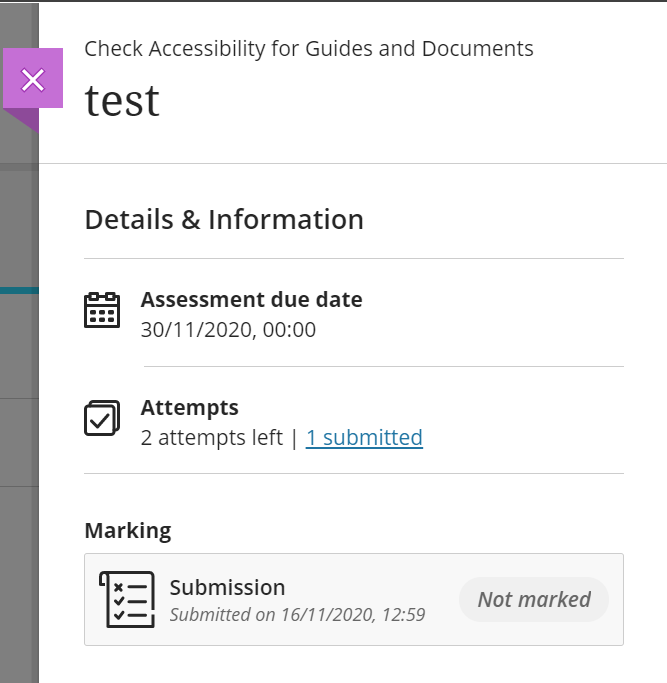Click the "Attempts" label
The width and height of the screenshot is (667, 683).
click(x=189, y=408)
